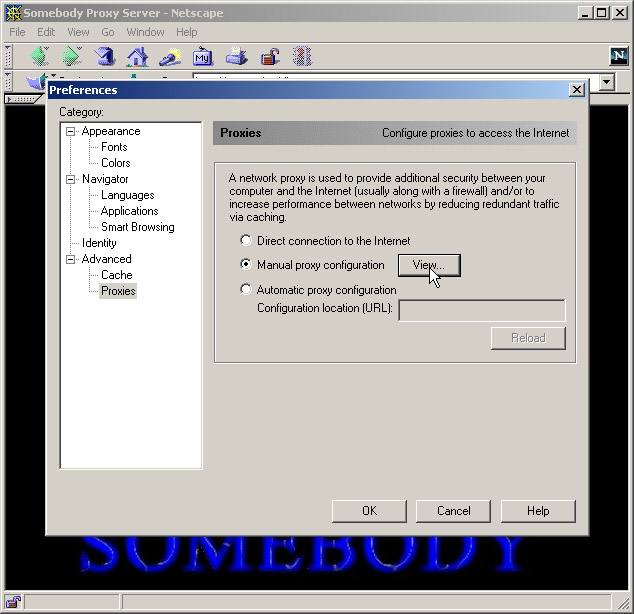Collapse the Navigator category tree node

71,179
